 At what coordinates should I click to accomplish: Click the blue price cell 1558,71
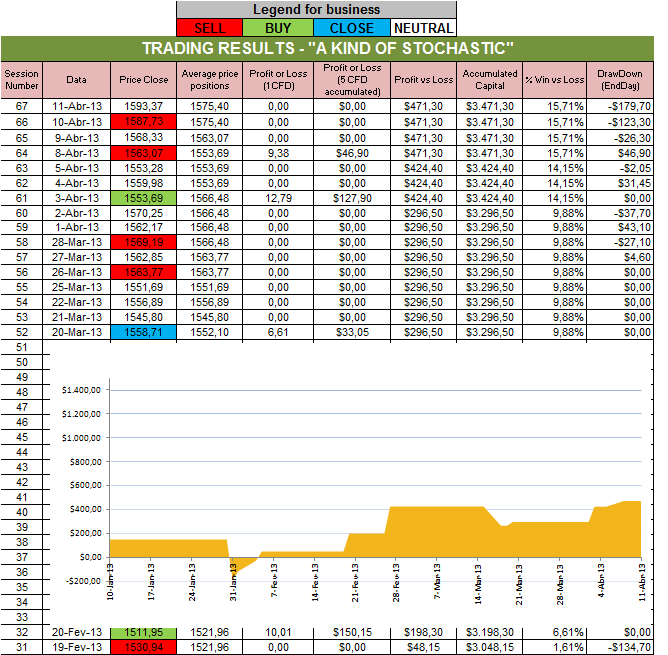pyautogui.click(x=144, y=332)
